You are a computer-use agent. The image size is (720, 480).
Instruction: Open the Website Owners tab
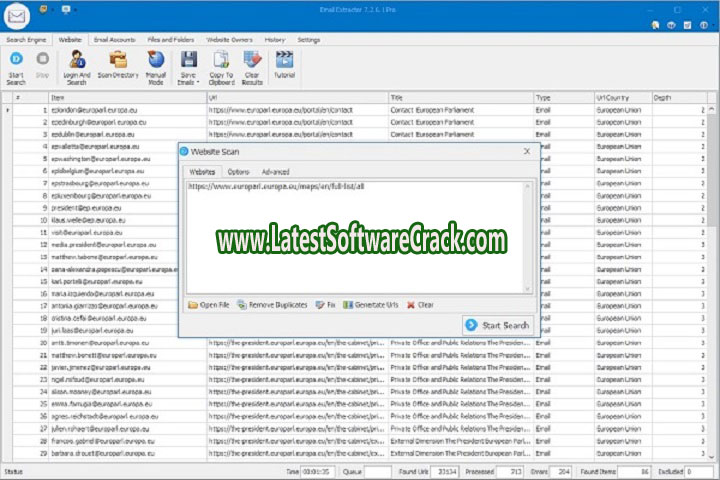point(229,40)
